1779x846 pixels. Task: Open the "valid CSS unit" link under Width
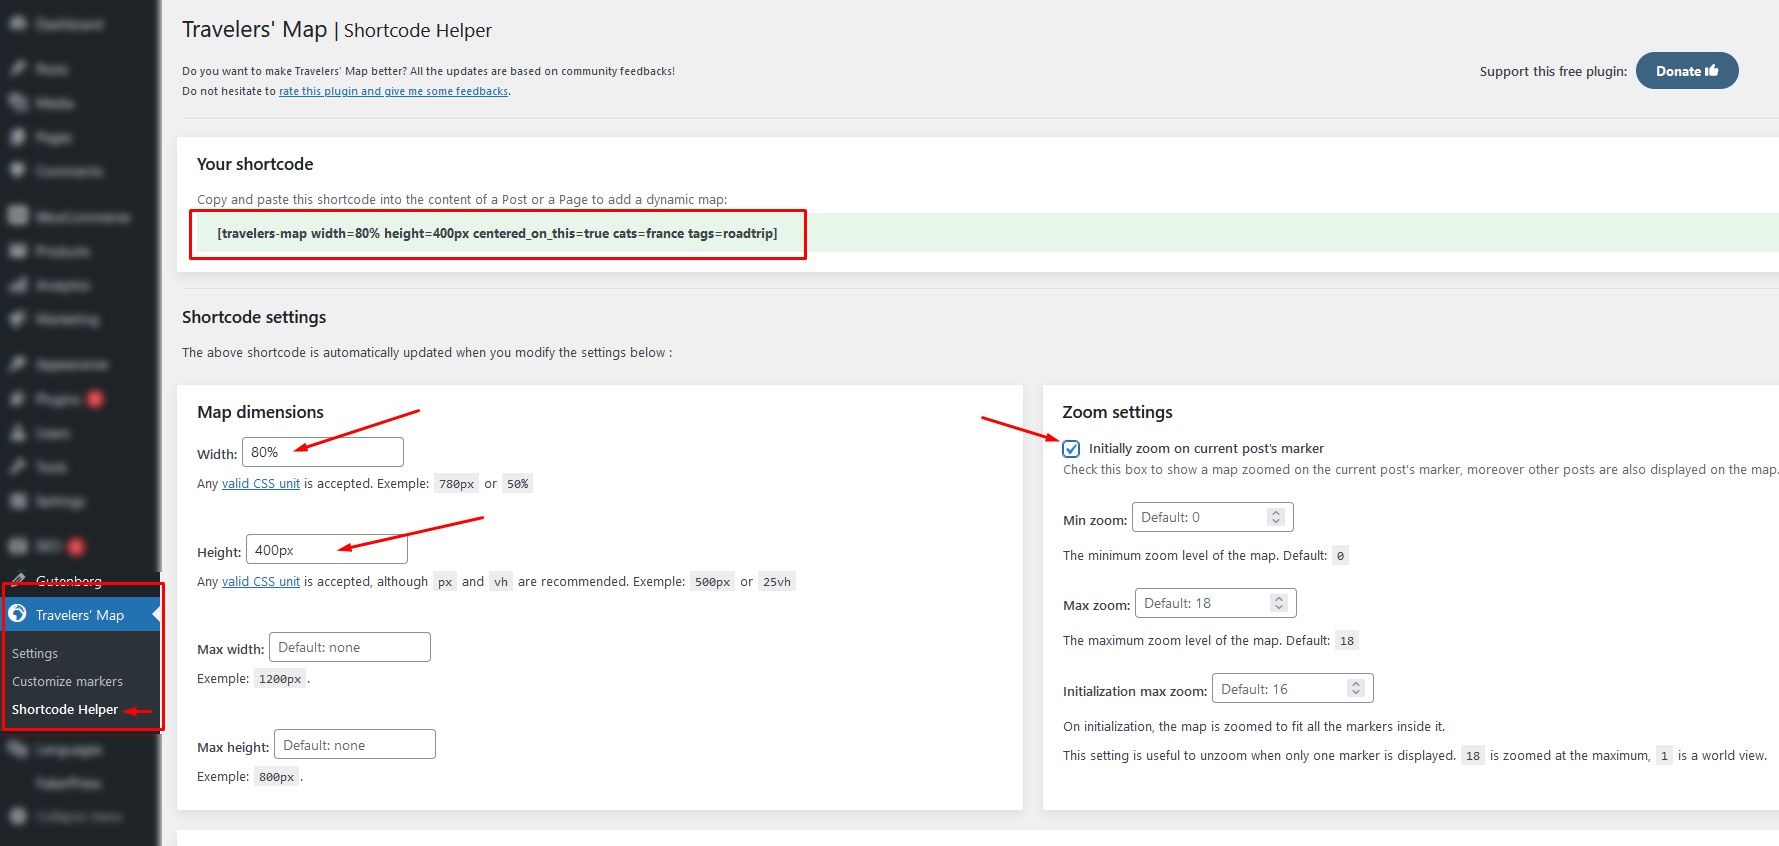(x=261, y=483)
